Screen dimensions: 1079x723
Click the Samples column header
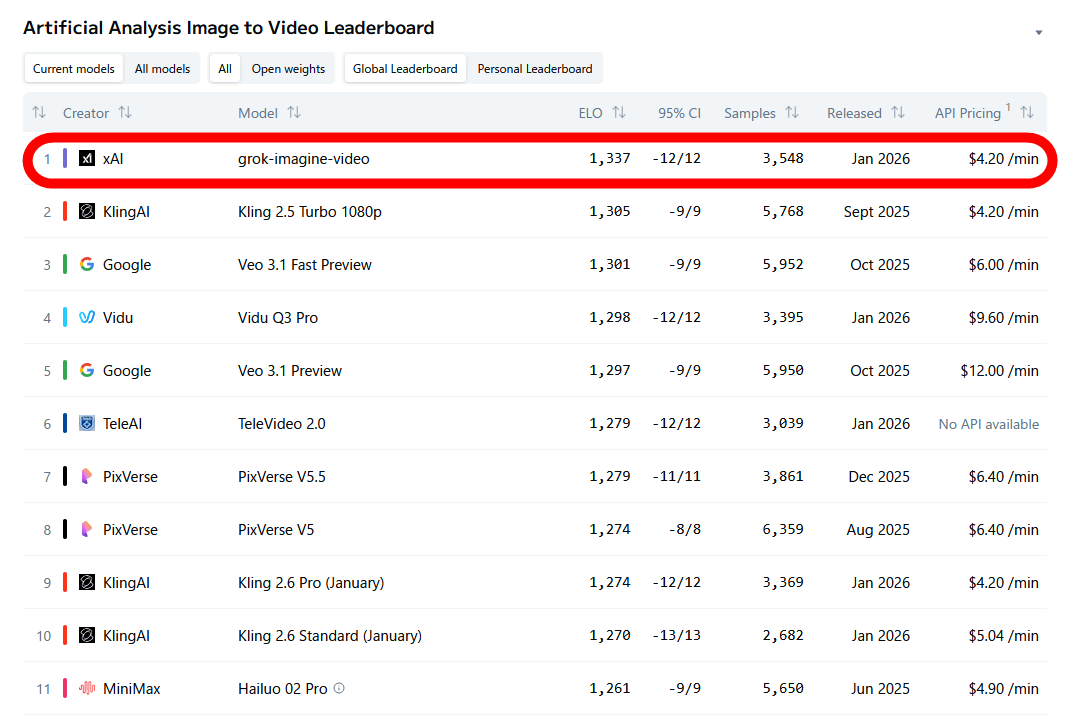(750, 113)
